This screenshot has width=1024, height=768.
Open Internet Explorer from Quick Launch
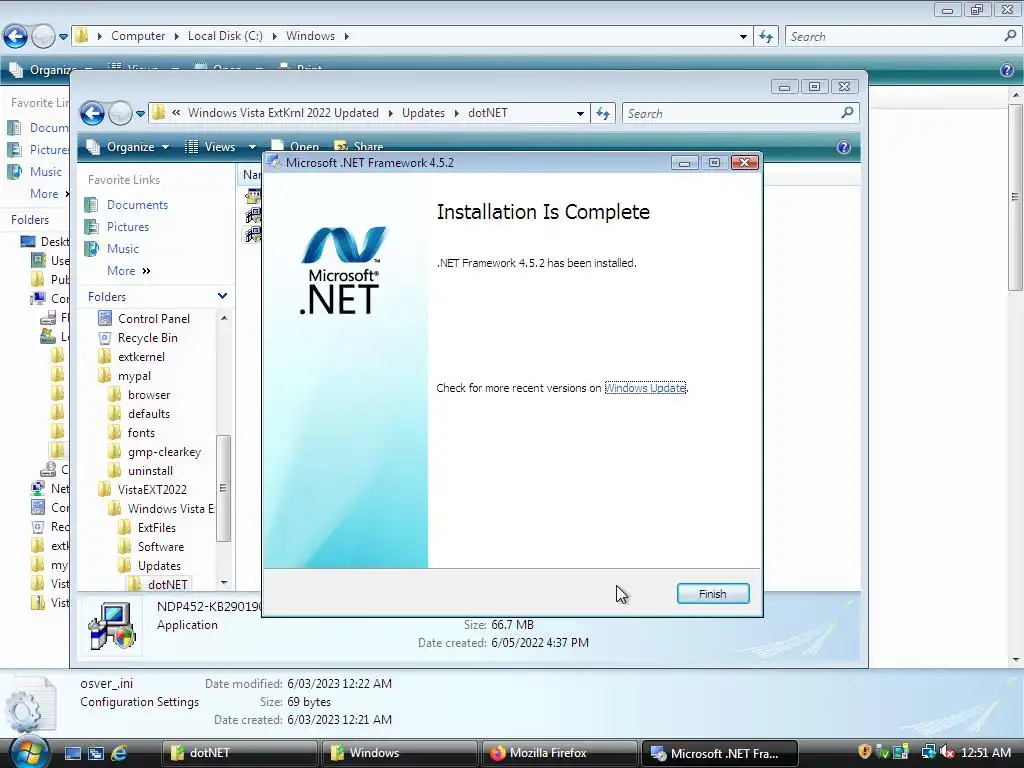point(119,753)
